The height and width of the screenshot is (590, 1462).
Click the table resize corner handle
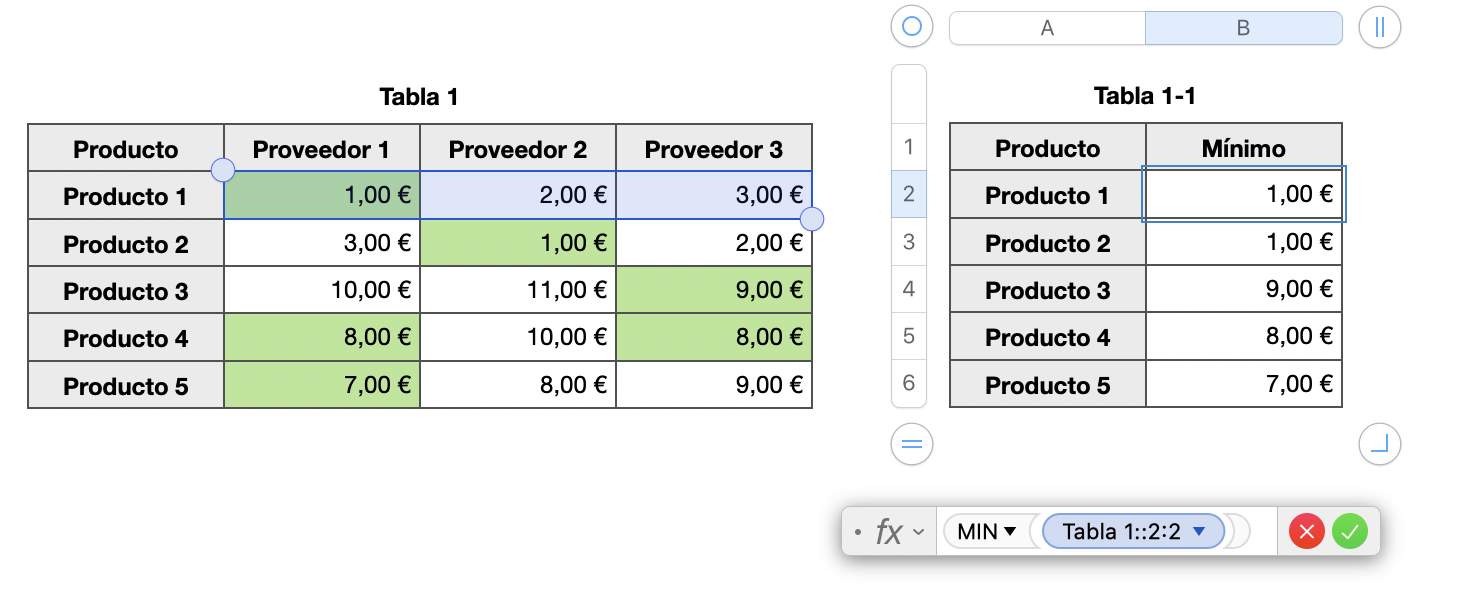tap(1380, 443)
